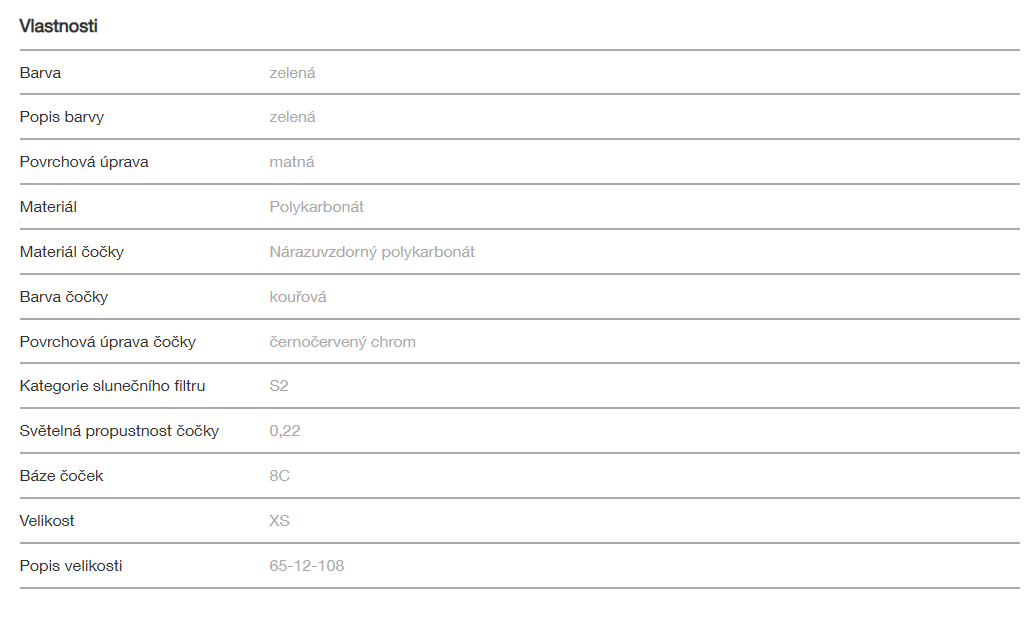
Task: Select the zelená value beside Barva
Action: (292, 73)
